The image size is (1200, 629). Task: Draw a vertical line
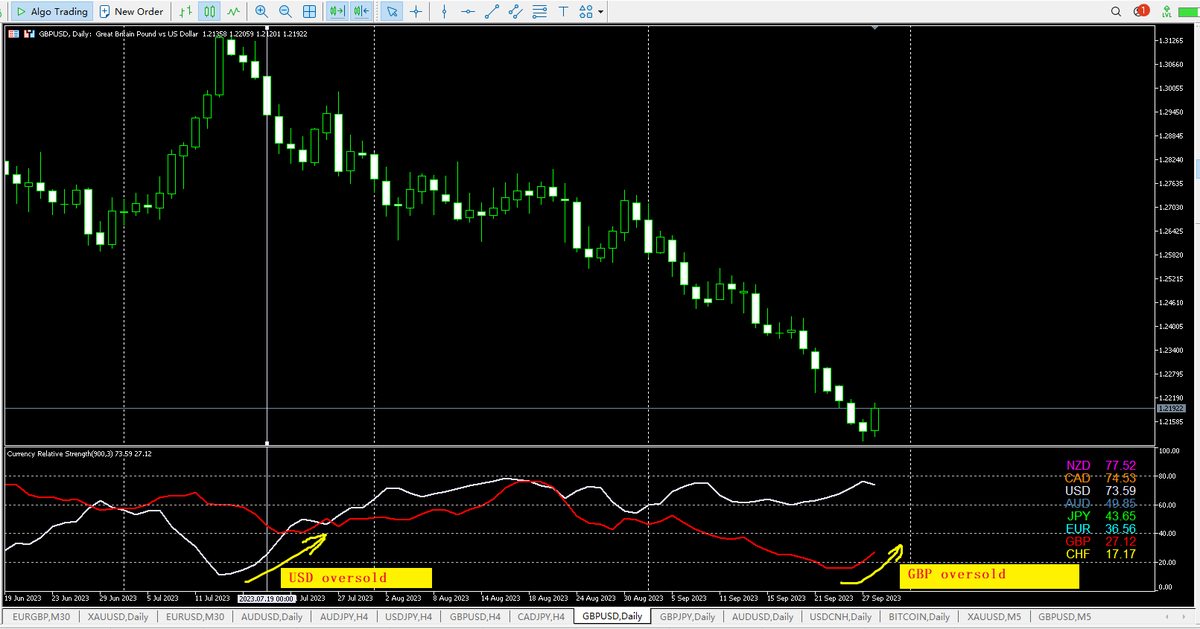444,12
